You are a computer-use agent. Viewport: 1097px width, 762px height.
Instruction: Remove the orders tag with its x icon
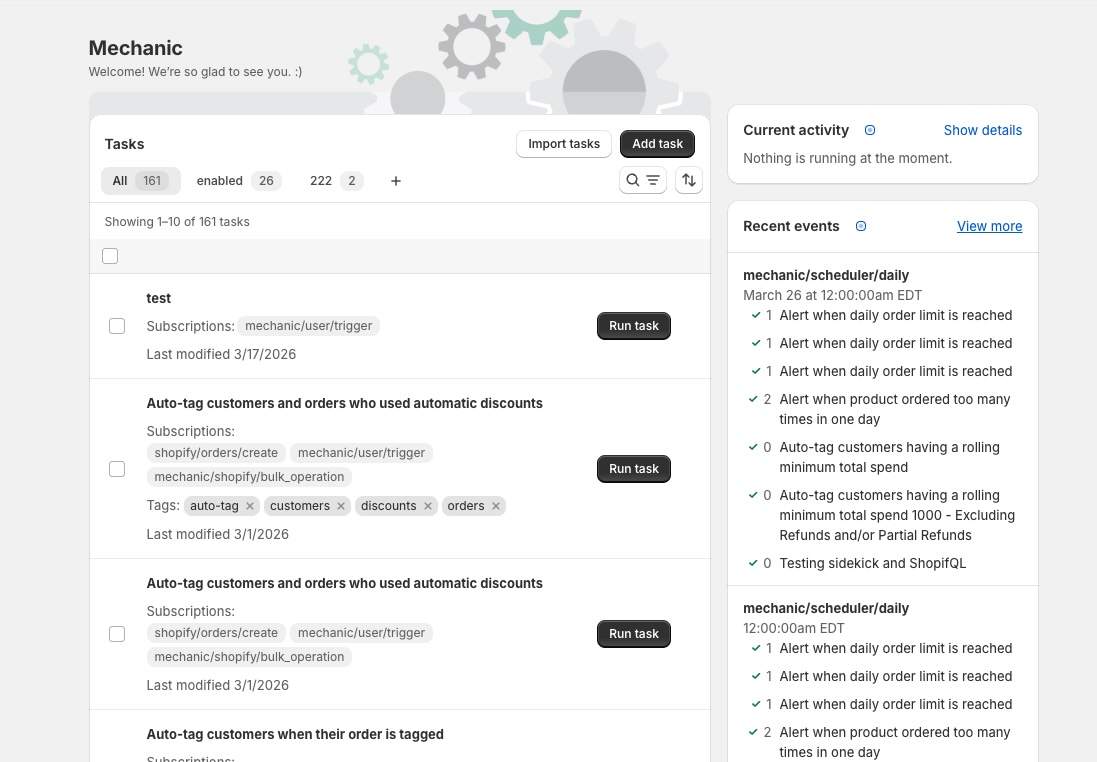click(x=495, y=506)
